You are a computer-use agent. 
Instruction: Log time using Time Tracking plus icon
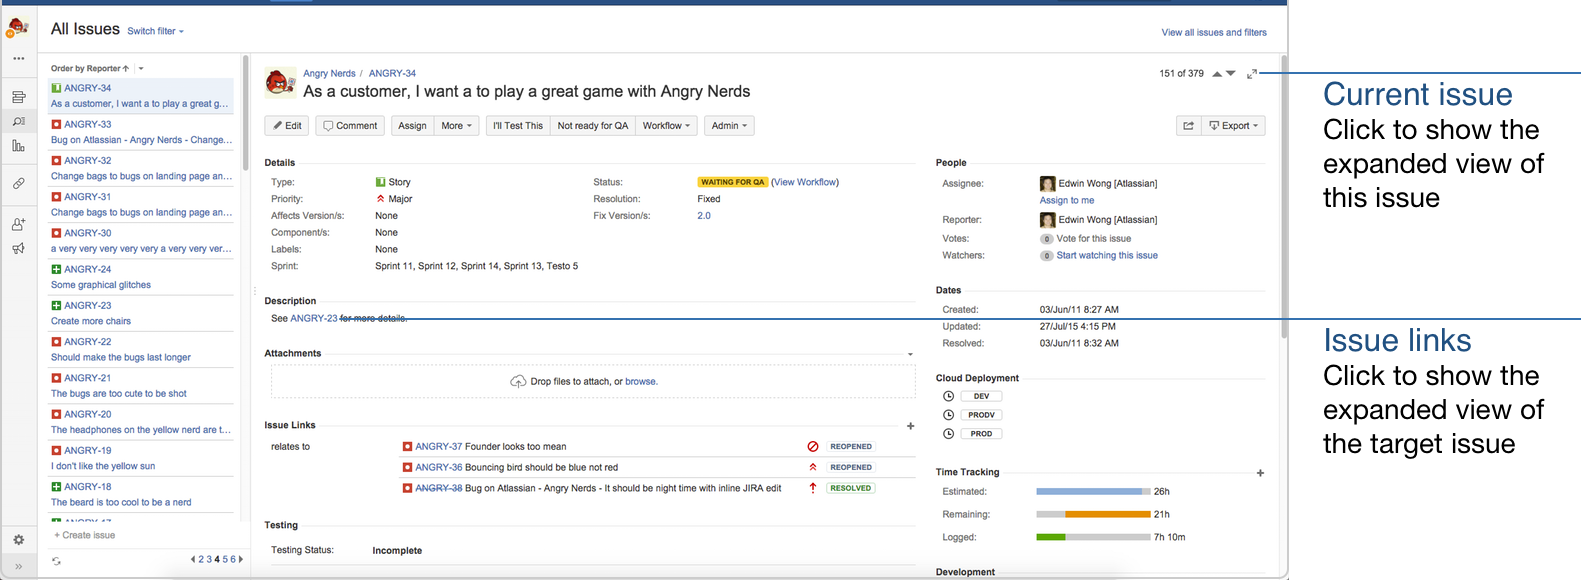[x=1260, y=473]
